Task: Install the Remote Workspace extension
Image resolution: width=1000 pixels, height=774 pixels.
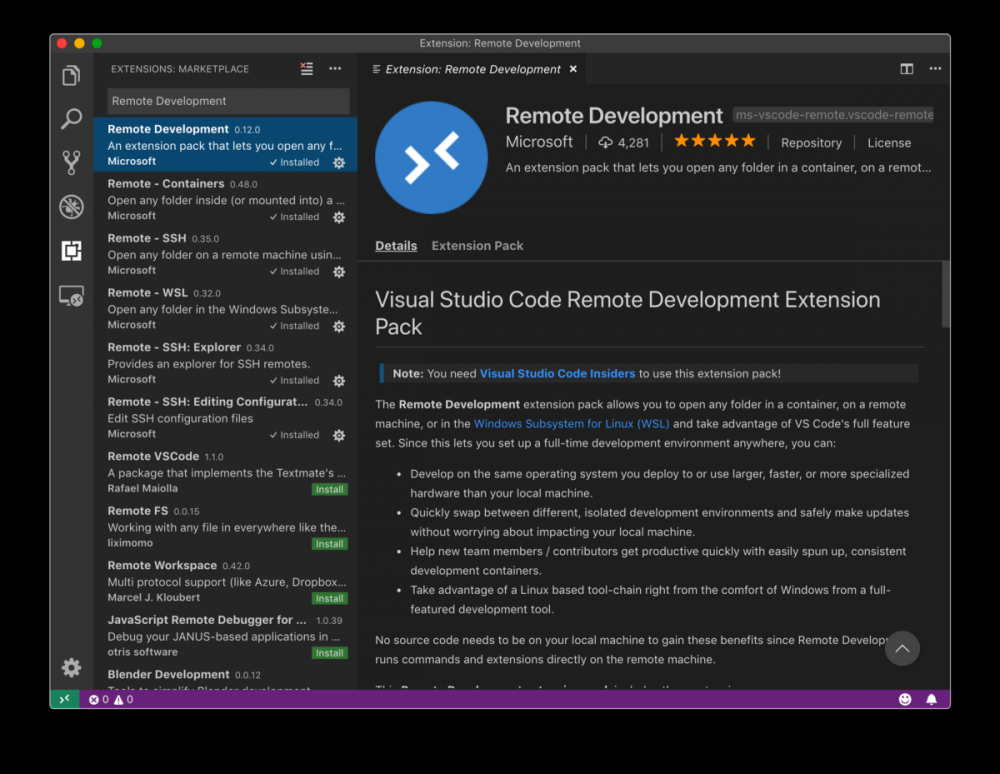Action: coord(330,599)
